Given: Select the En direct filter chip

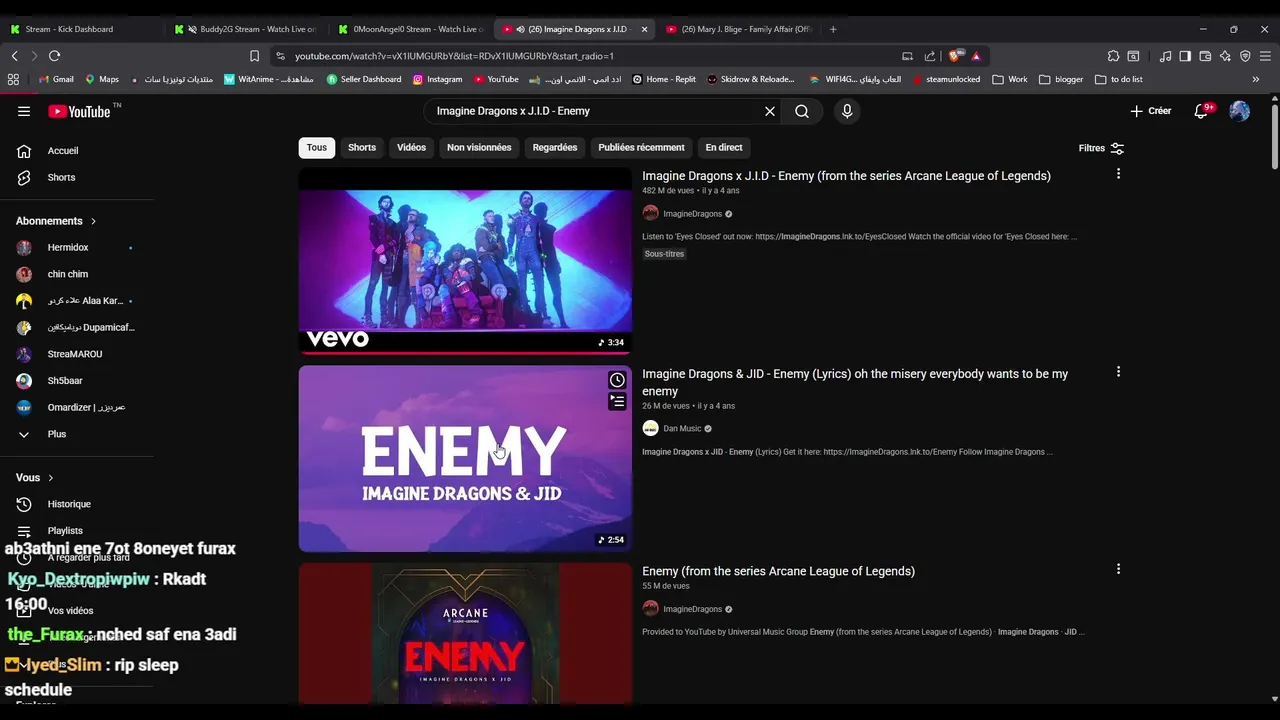Looking at the screenshot, I should (724, 147).
